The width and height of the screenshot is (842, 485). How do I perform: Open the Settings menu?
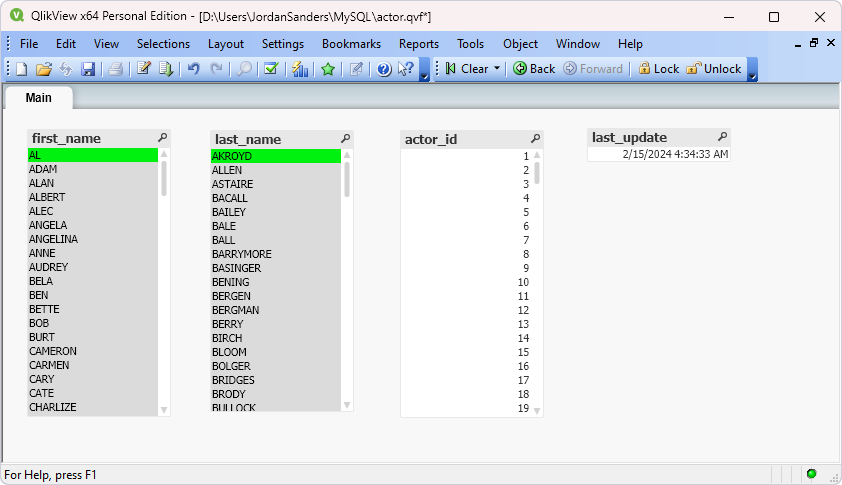coord(282,44)
